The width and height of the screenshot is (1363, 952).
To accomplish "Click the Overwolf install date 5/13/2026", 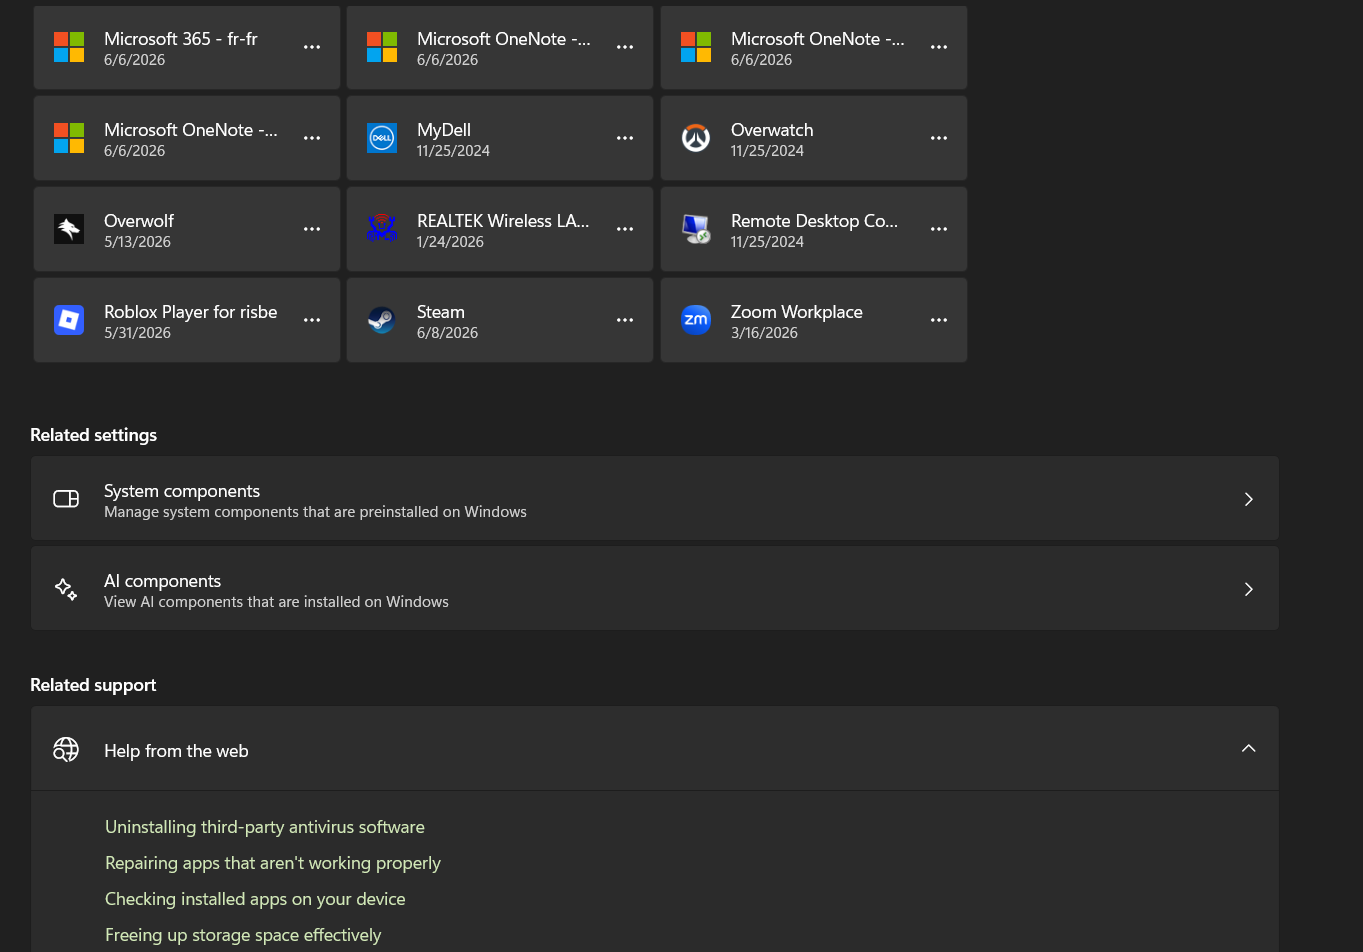I will (x=137, y=242).
